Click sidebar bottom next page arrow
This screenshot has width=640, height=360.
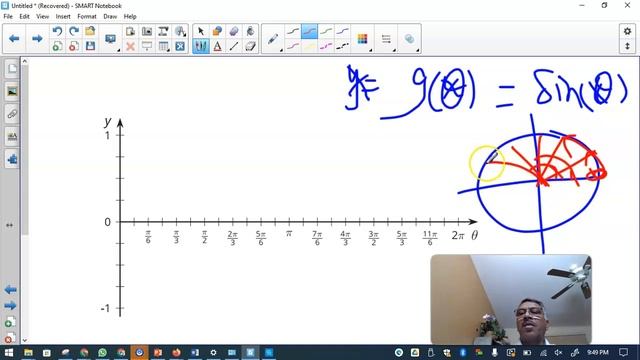click(x=10, y=305)
